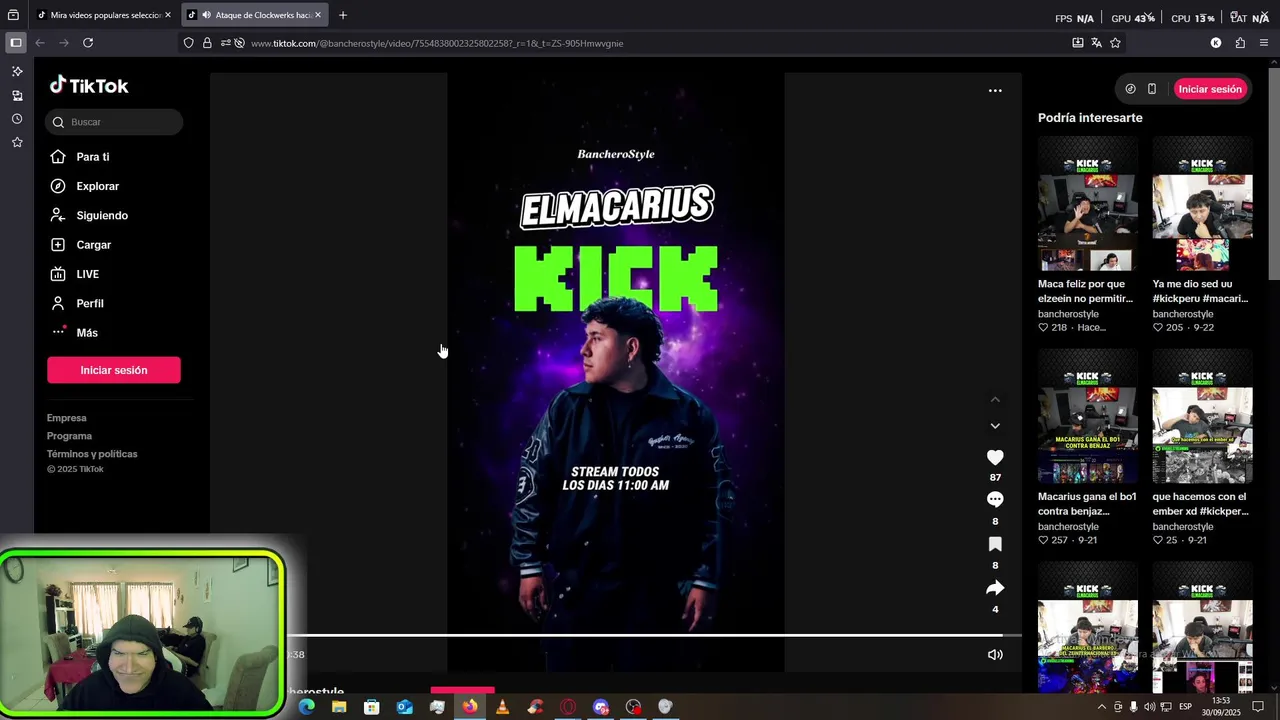Viewport: 1280px width, 720px height.
Task: Open browser sidebar history clock icon
Action: pyautogui.click(x=17, y=119)
